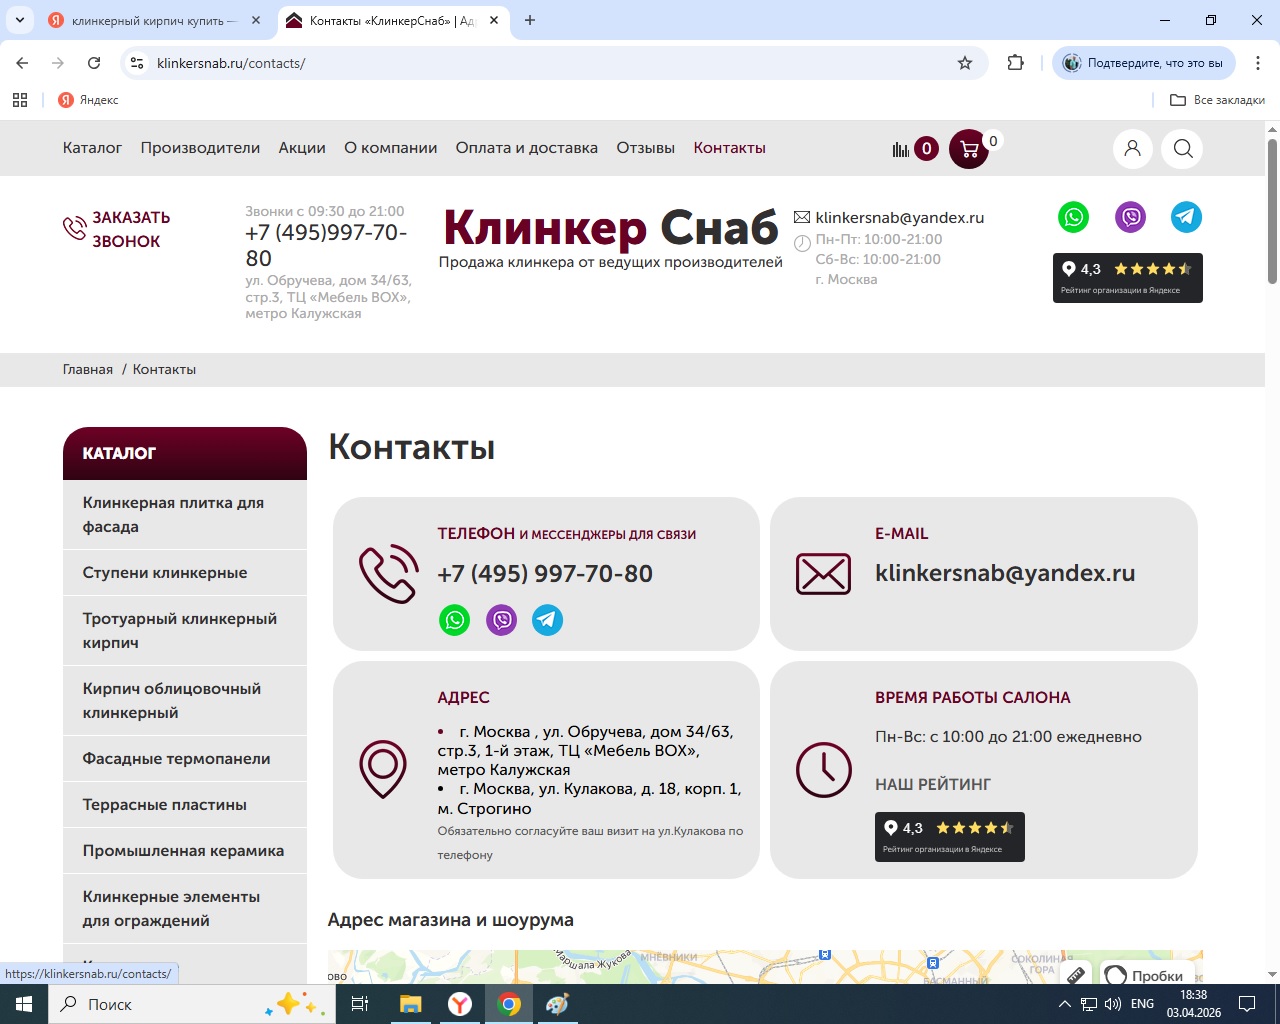Call the header phone number +7 (495)997-70-80
The width and height of the screenshot is (1280, 1024).
[326, 245]
